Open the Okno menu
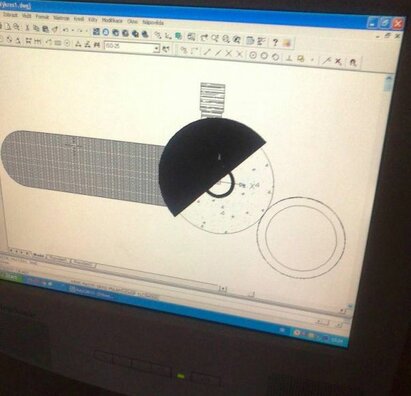This screenshot has width=411, height=396. point(132,21)
